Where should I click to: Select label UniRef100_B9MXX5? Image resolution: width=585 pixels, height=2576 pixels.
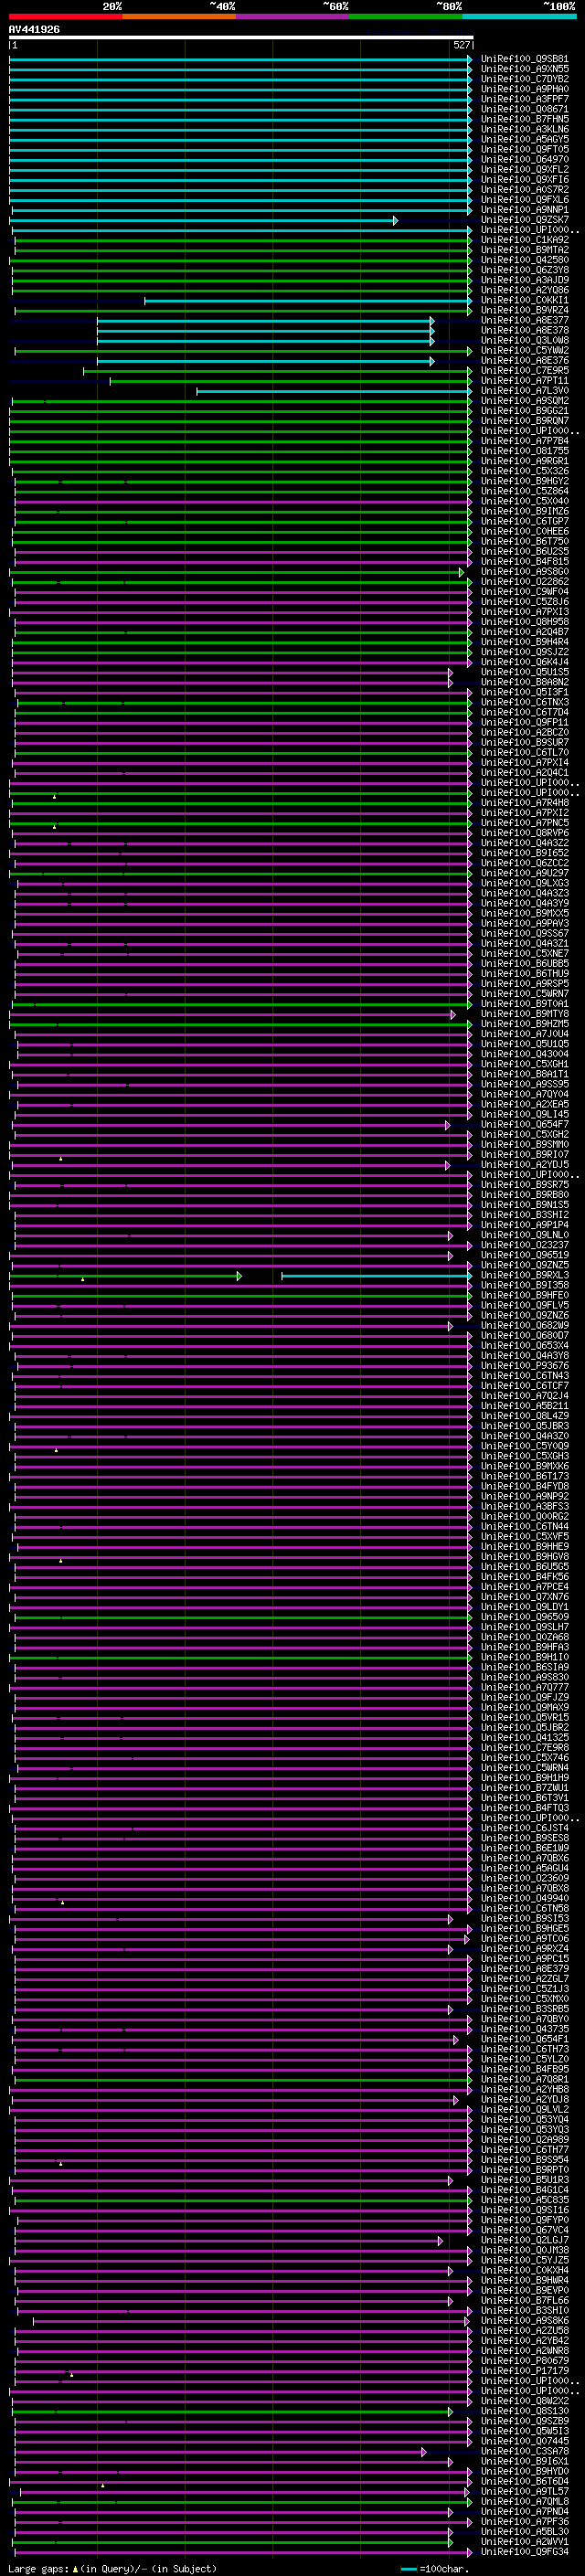[x=524, y=913]
